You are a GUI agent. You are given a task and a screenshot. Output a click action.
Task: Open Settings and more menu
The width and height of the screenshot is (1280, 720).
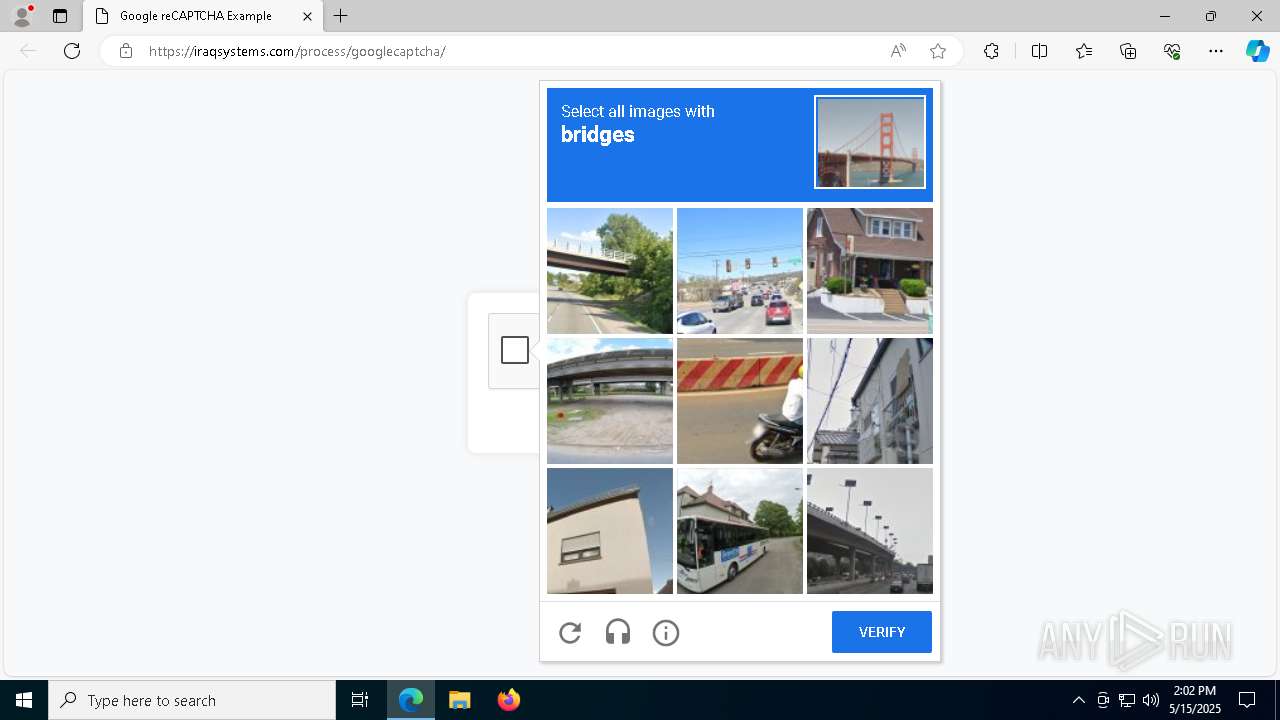coord(1216,51)
